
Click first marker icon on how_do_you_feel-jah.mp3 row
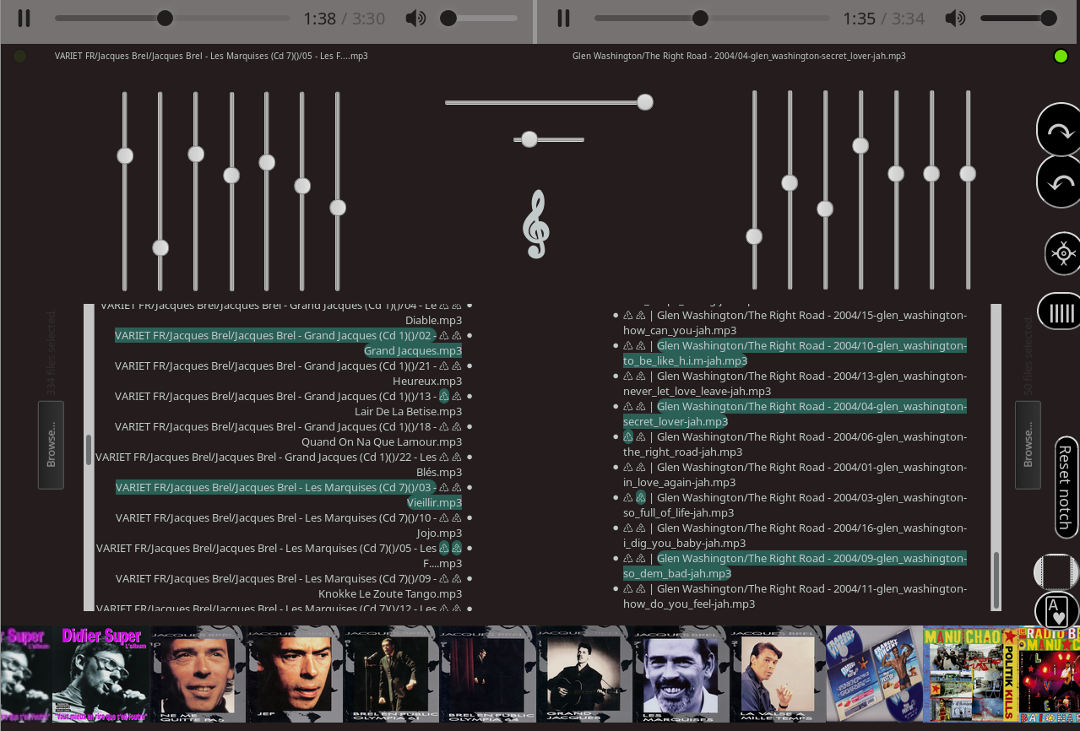point(628,588)
